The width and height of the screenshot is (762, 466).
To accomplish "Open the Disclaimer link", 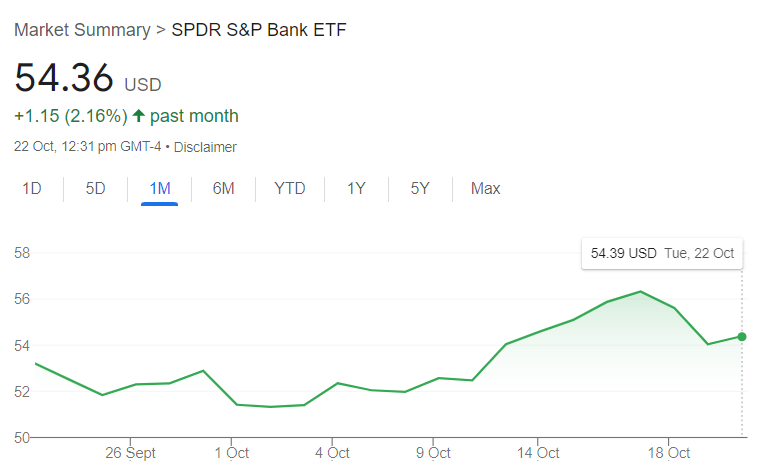I will point(205,147).
